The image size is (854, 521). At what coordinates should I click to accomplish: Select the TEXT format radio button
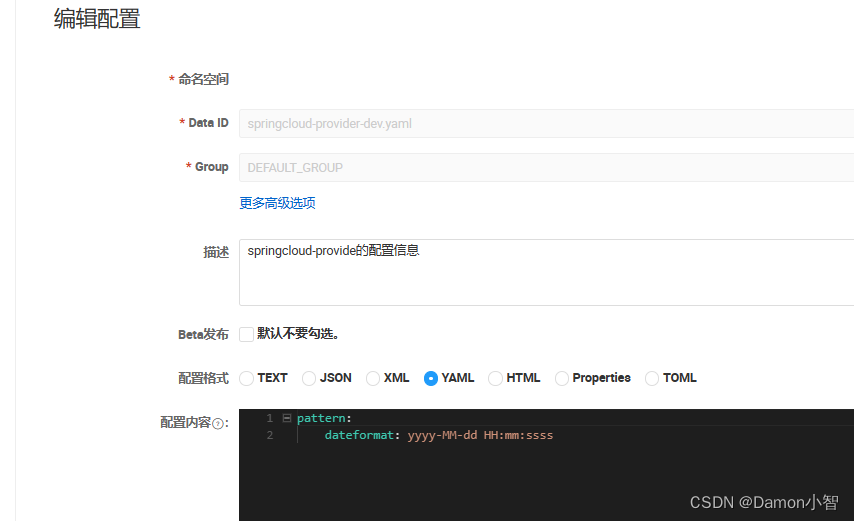pyautogui.click(x=246, y=378)
